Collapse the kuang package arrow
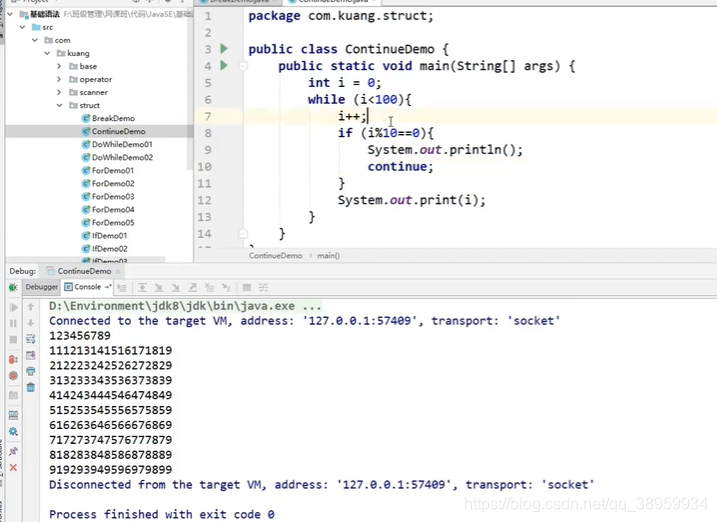Image resolution: width=717 pixels, height=522 pixels. pyautogui.click(x=47, y=53)
